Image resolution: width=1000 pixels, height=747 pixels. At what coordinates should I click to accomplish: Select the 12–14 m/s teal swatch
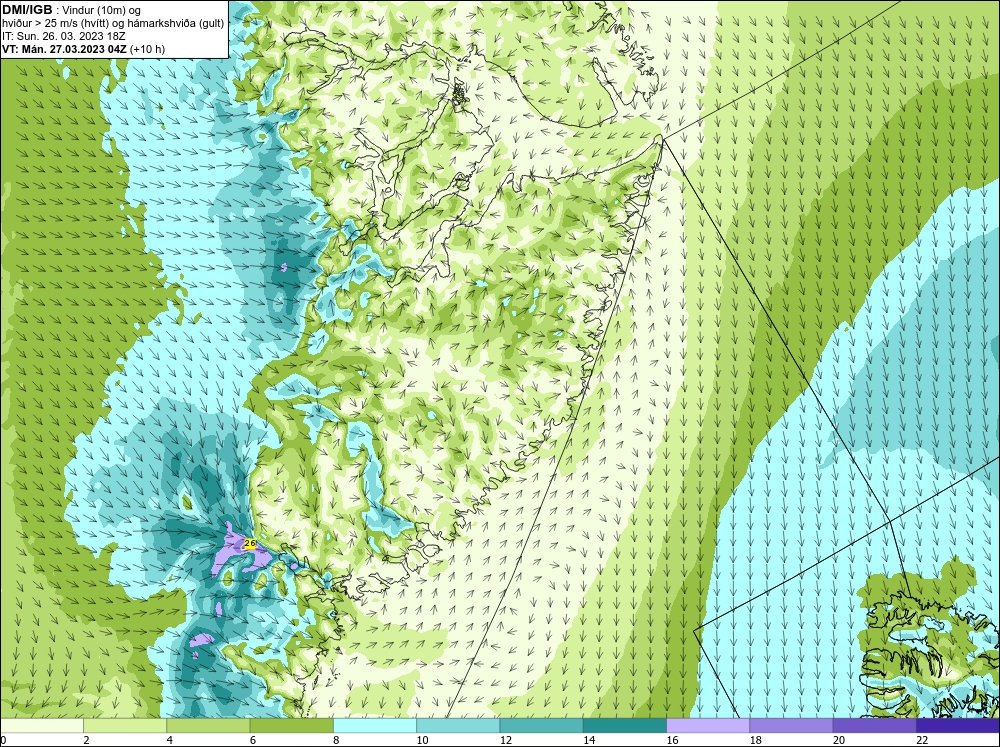(541, 726)
